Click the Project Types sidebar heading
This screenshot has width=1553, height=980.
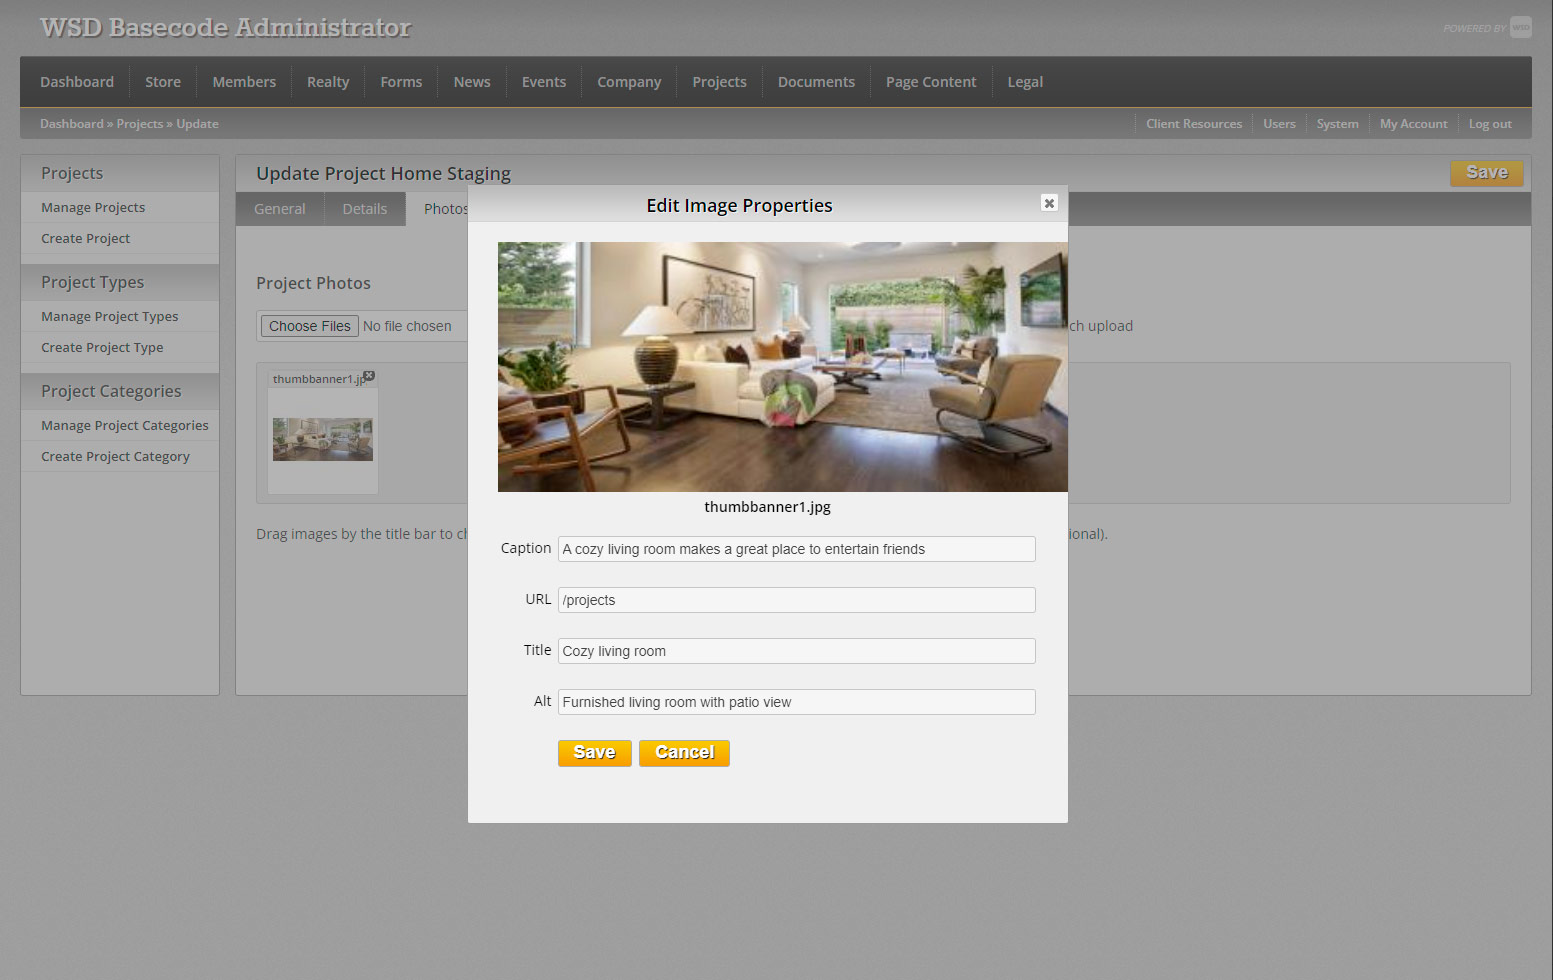[92, 282]
